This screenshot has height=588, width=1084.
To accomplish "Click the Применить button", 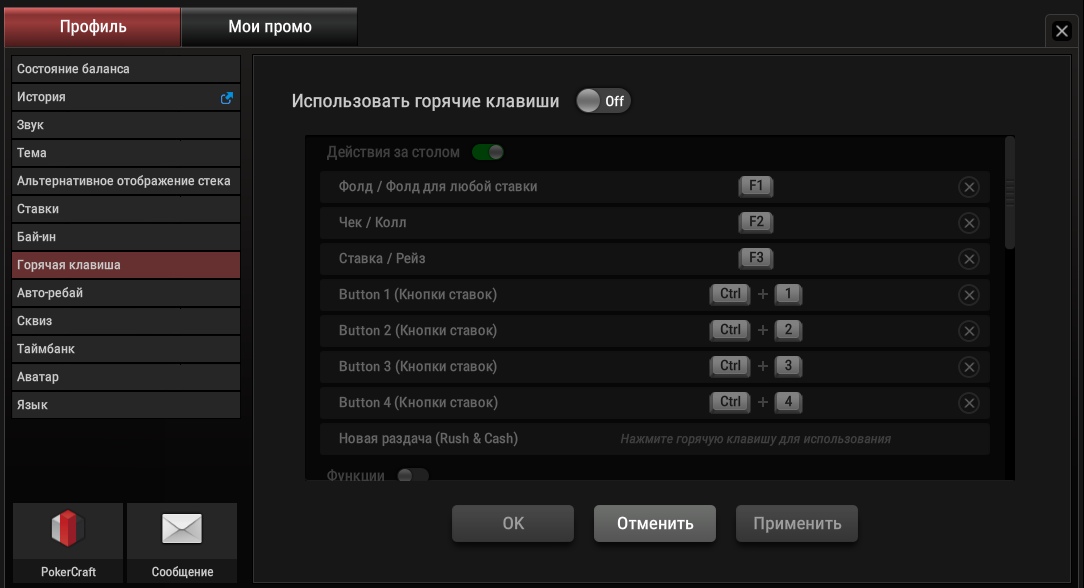I will (796, 523).
